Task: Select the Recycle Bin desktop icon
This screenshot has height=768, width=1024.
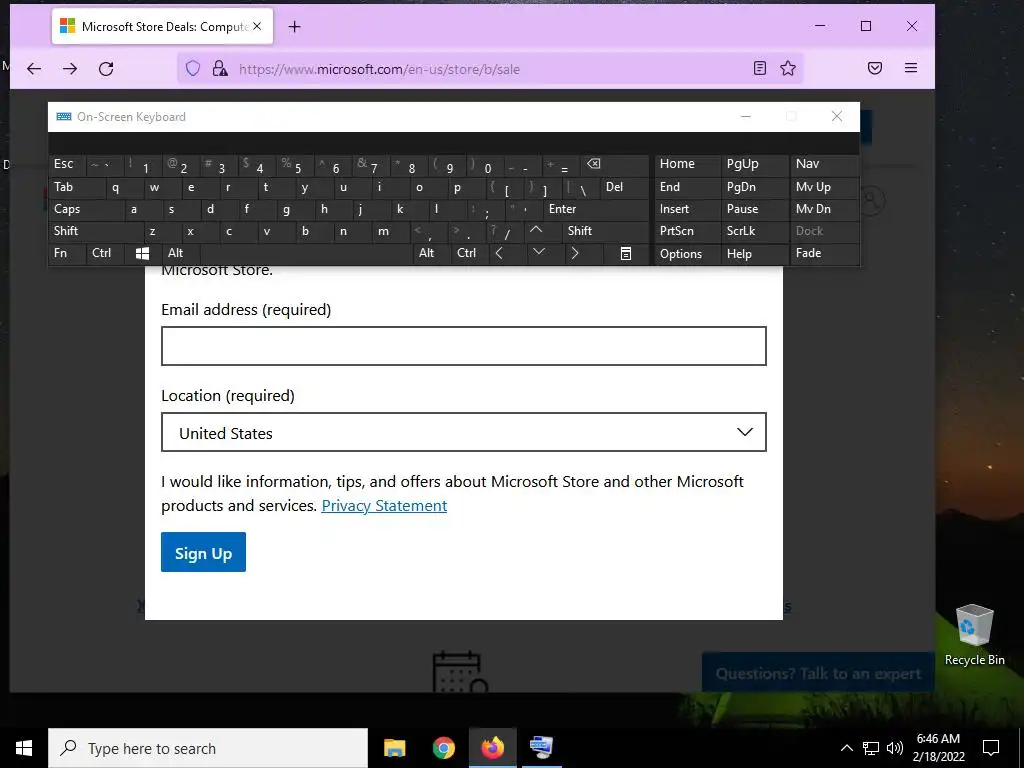Action: point(974,635)
